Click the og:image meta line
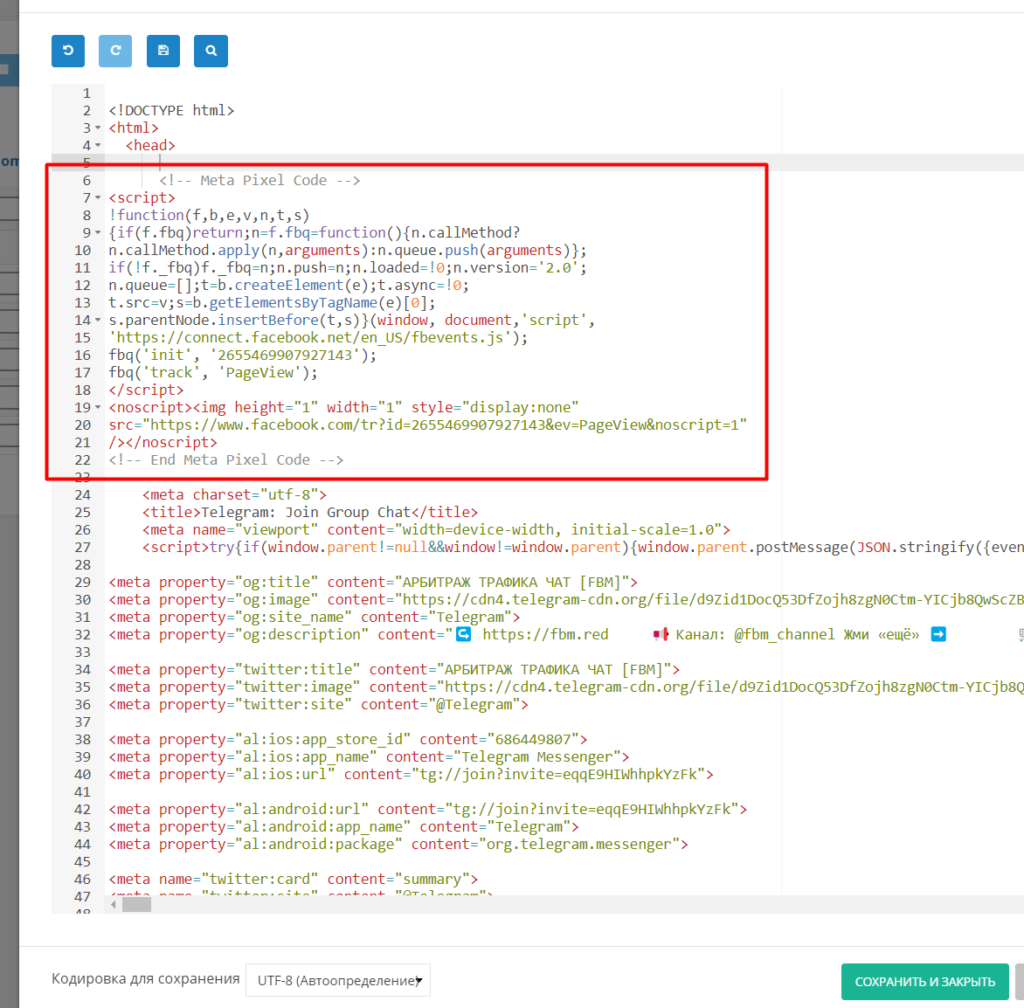Screen dimensions: 1024x1008 (x=566, y=599)
